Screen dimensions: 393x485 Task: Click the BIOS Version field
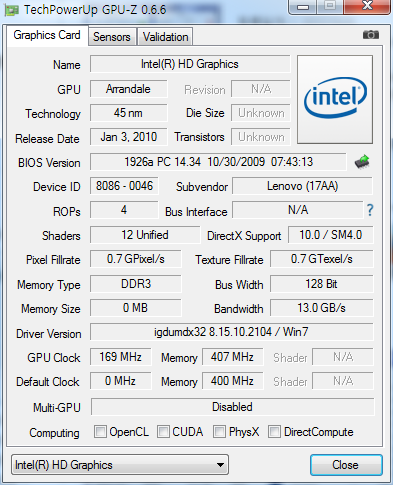218,162
